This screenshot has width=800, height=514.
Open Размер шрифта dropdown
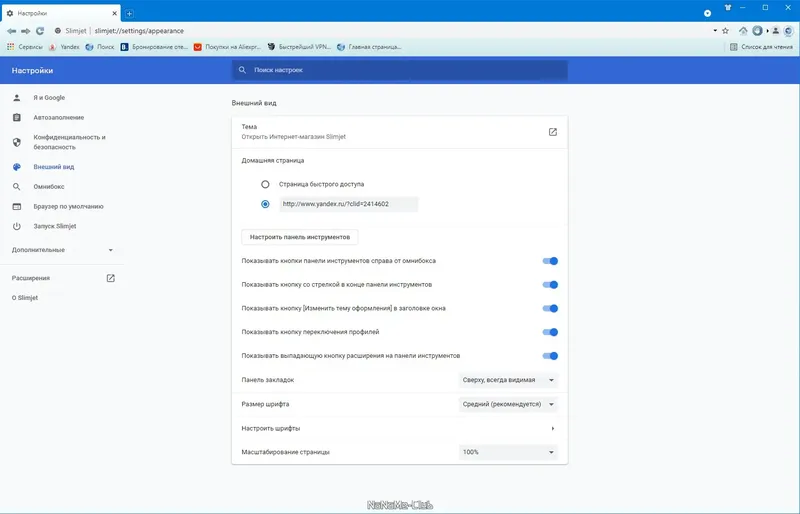point(508,404)
